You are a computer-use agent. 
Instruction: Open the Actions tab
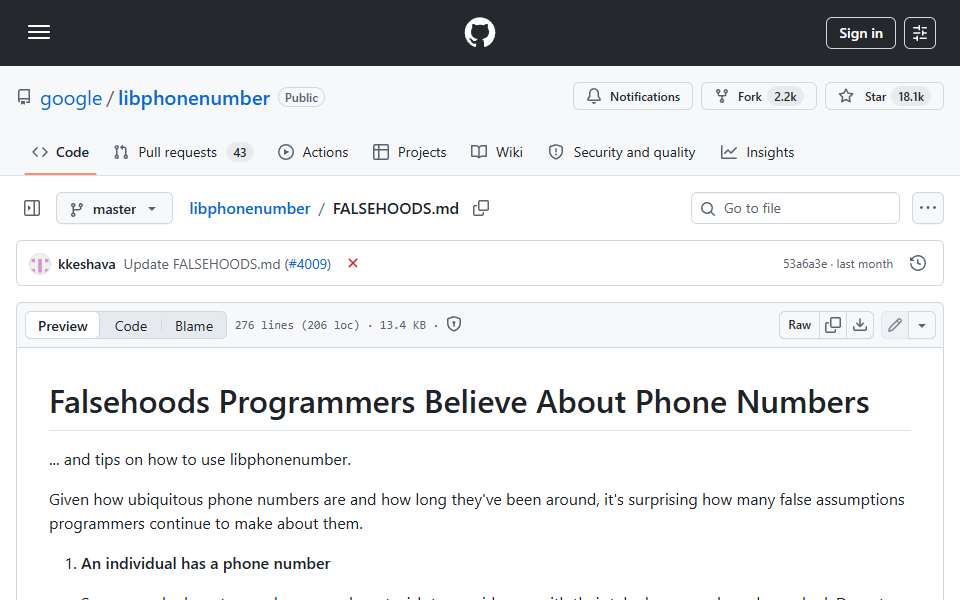(313, 152)
